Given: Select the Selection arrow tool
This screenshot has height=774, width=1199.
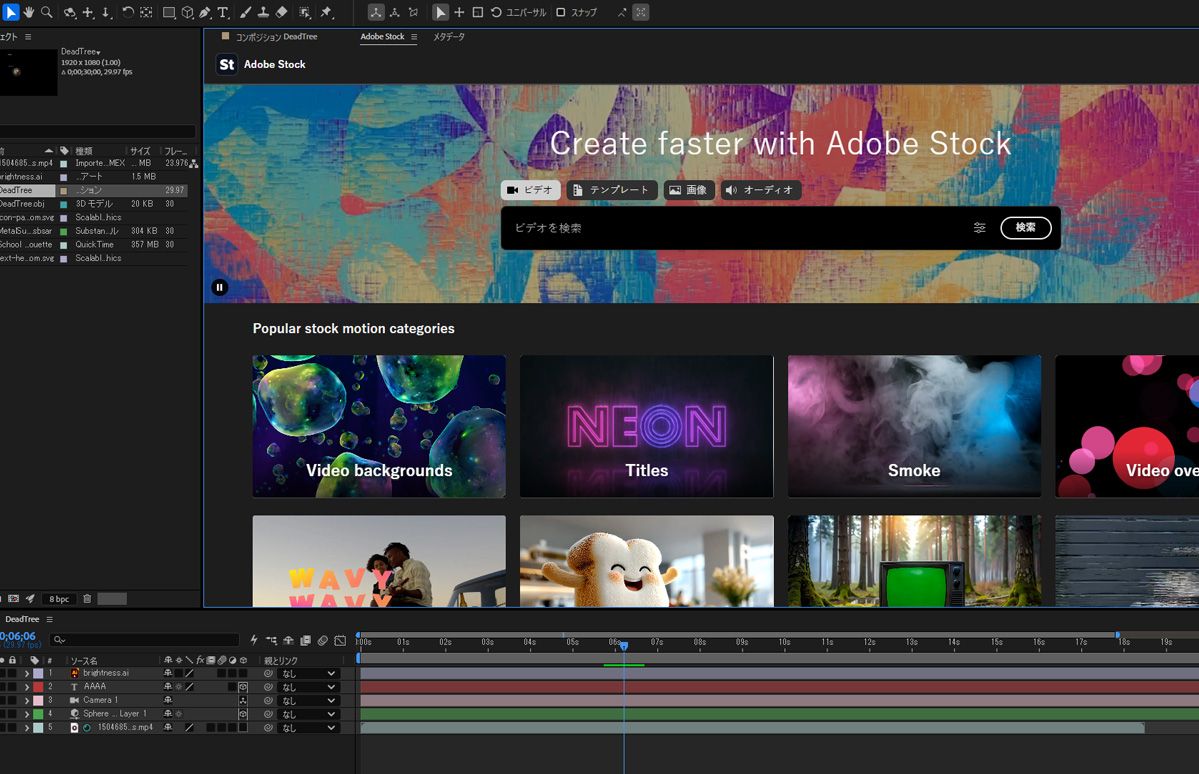Looking at the screenshot, I should click(x=11, y=12).
